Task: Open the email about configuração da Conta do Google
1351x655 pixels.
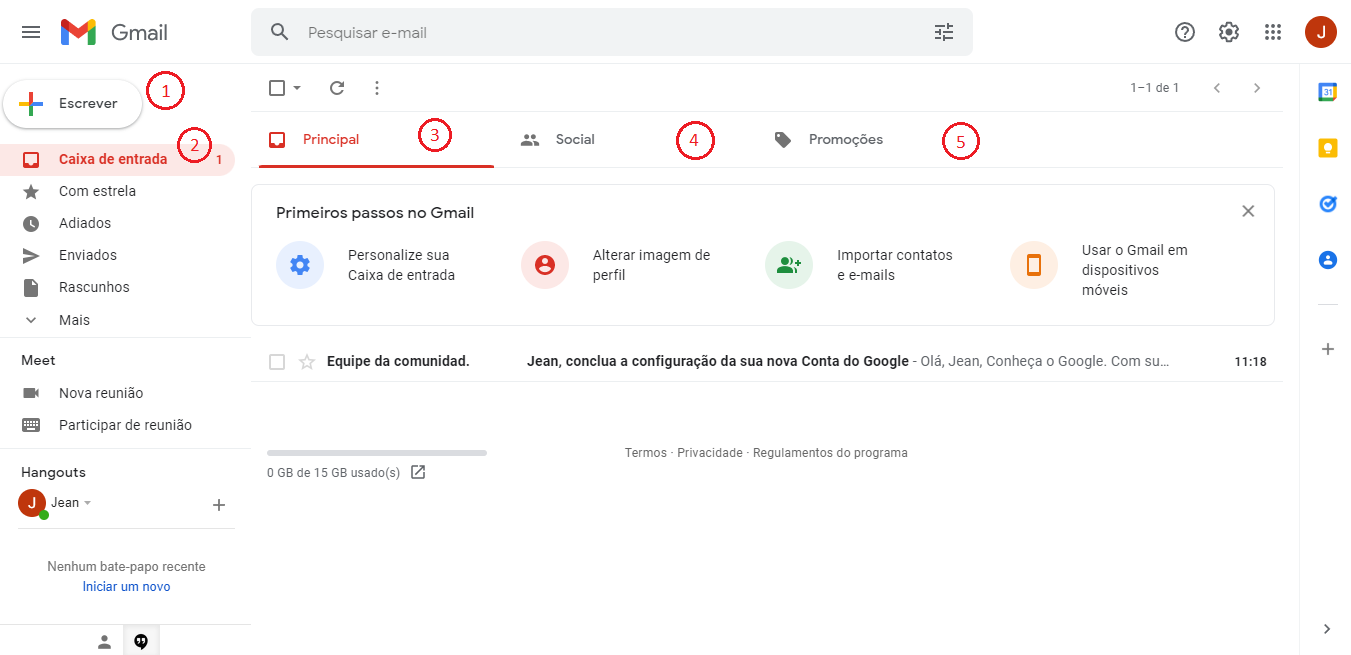Action: [x=767, y=361]
